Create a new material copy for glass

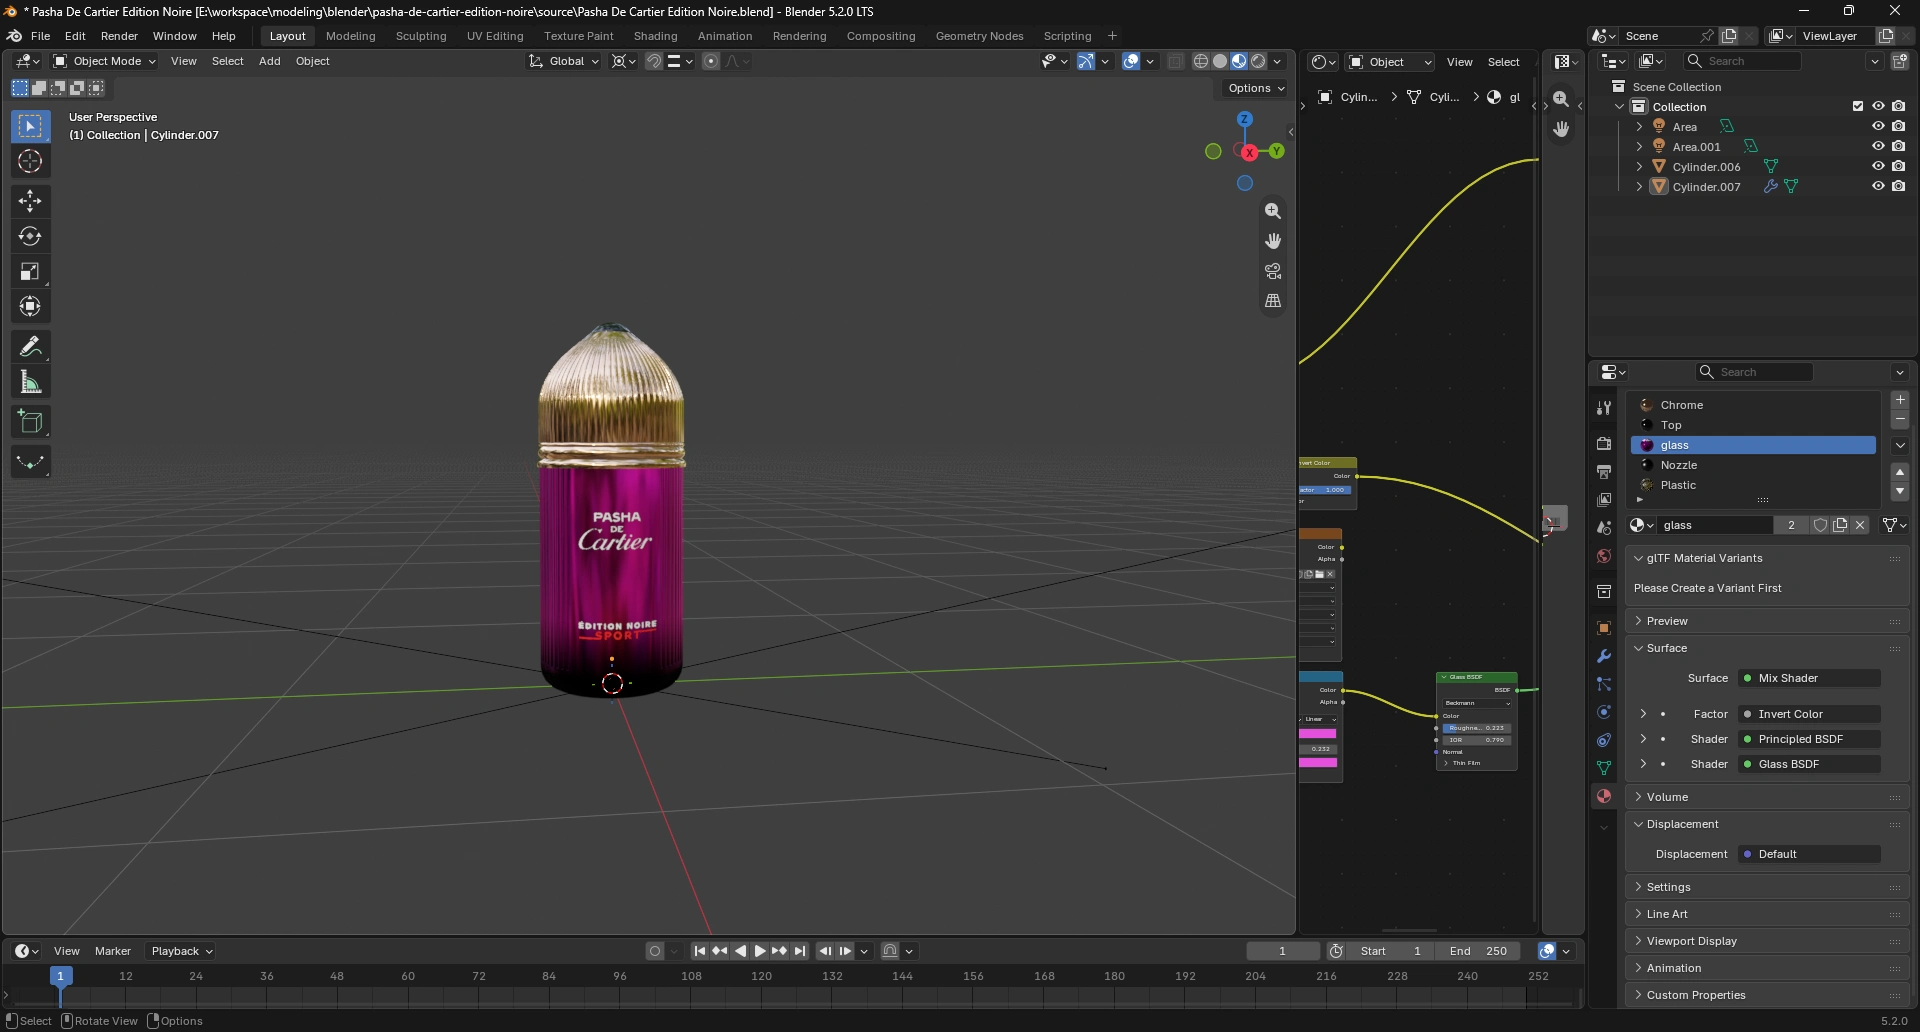pos(1840,525)
